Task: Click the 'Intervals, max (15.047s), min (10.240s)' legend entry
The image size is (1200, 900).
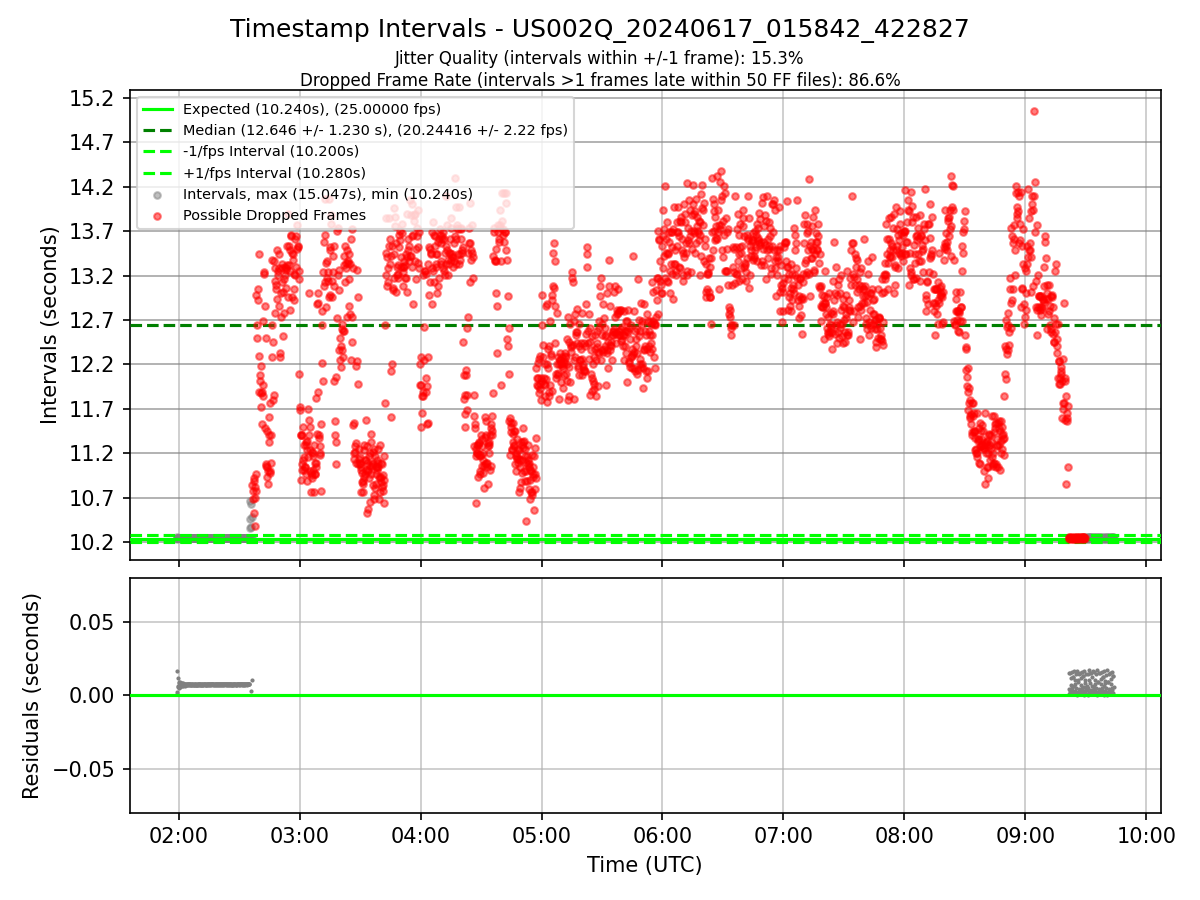Action: [x=328, y=194]
